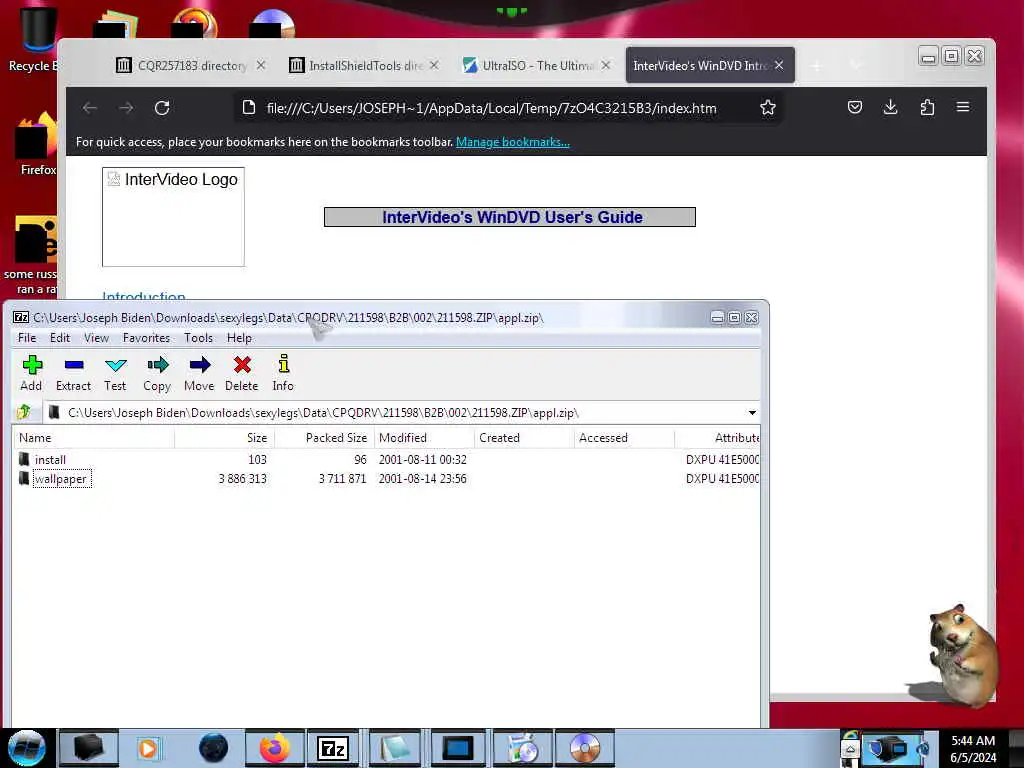The width and height of the screenshot is (1024, 768).
Task: Open Info for the selected item
Action: point(283,373)
